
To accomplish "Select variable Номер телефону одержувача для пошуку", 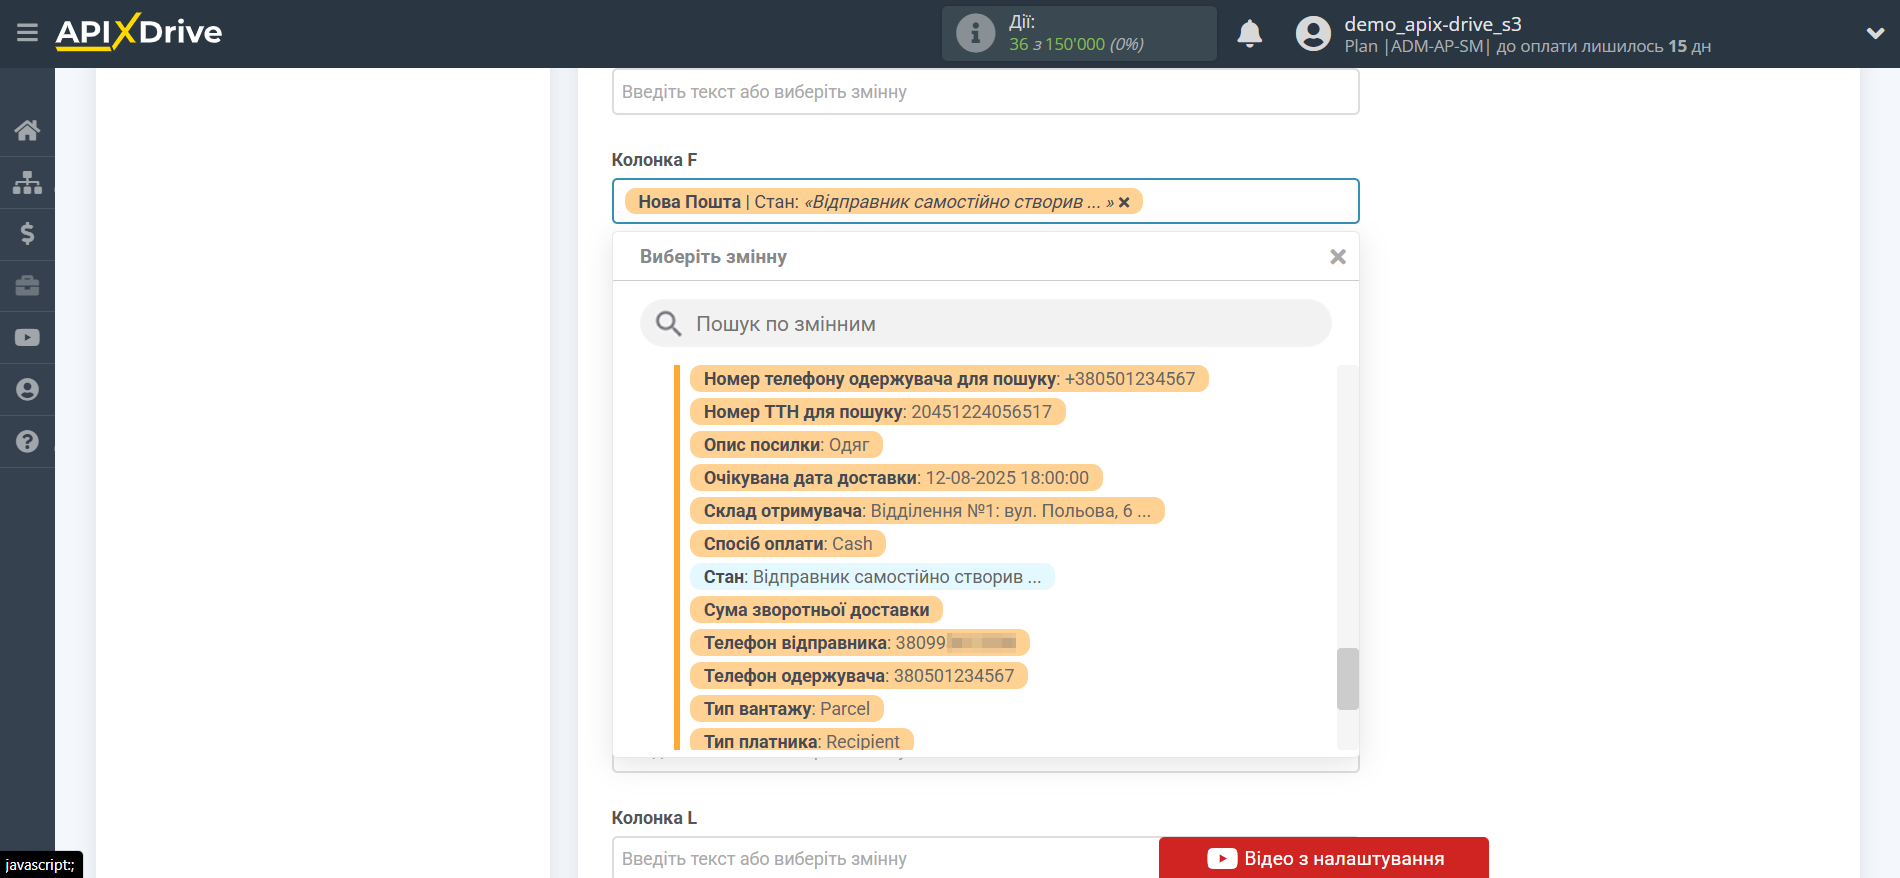I will tap(949, 379).
